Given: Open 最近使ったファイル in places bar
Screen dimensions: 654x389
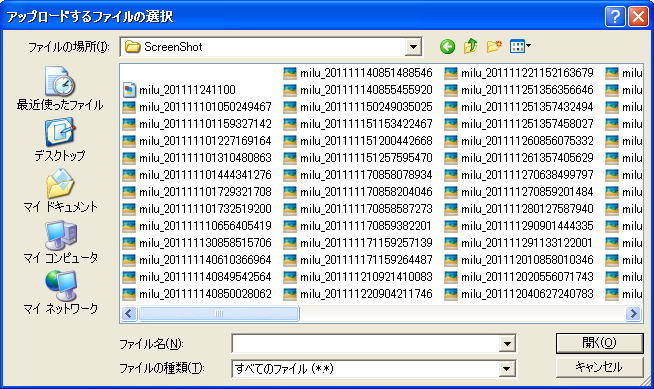Looking at the screenshot, I should pos(60,88).
